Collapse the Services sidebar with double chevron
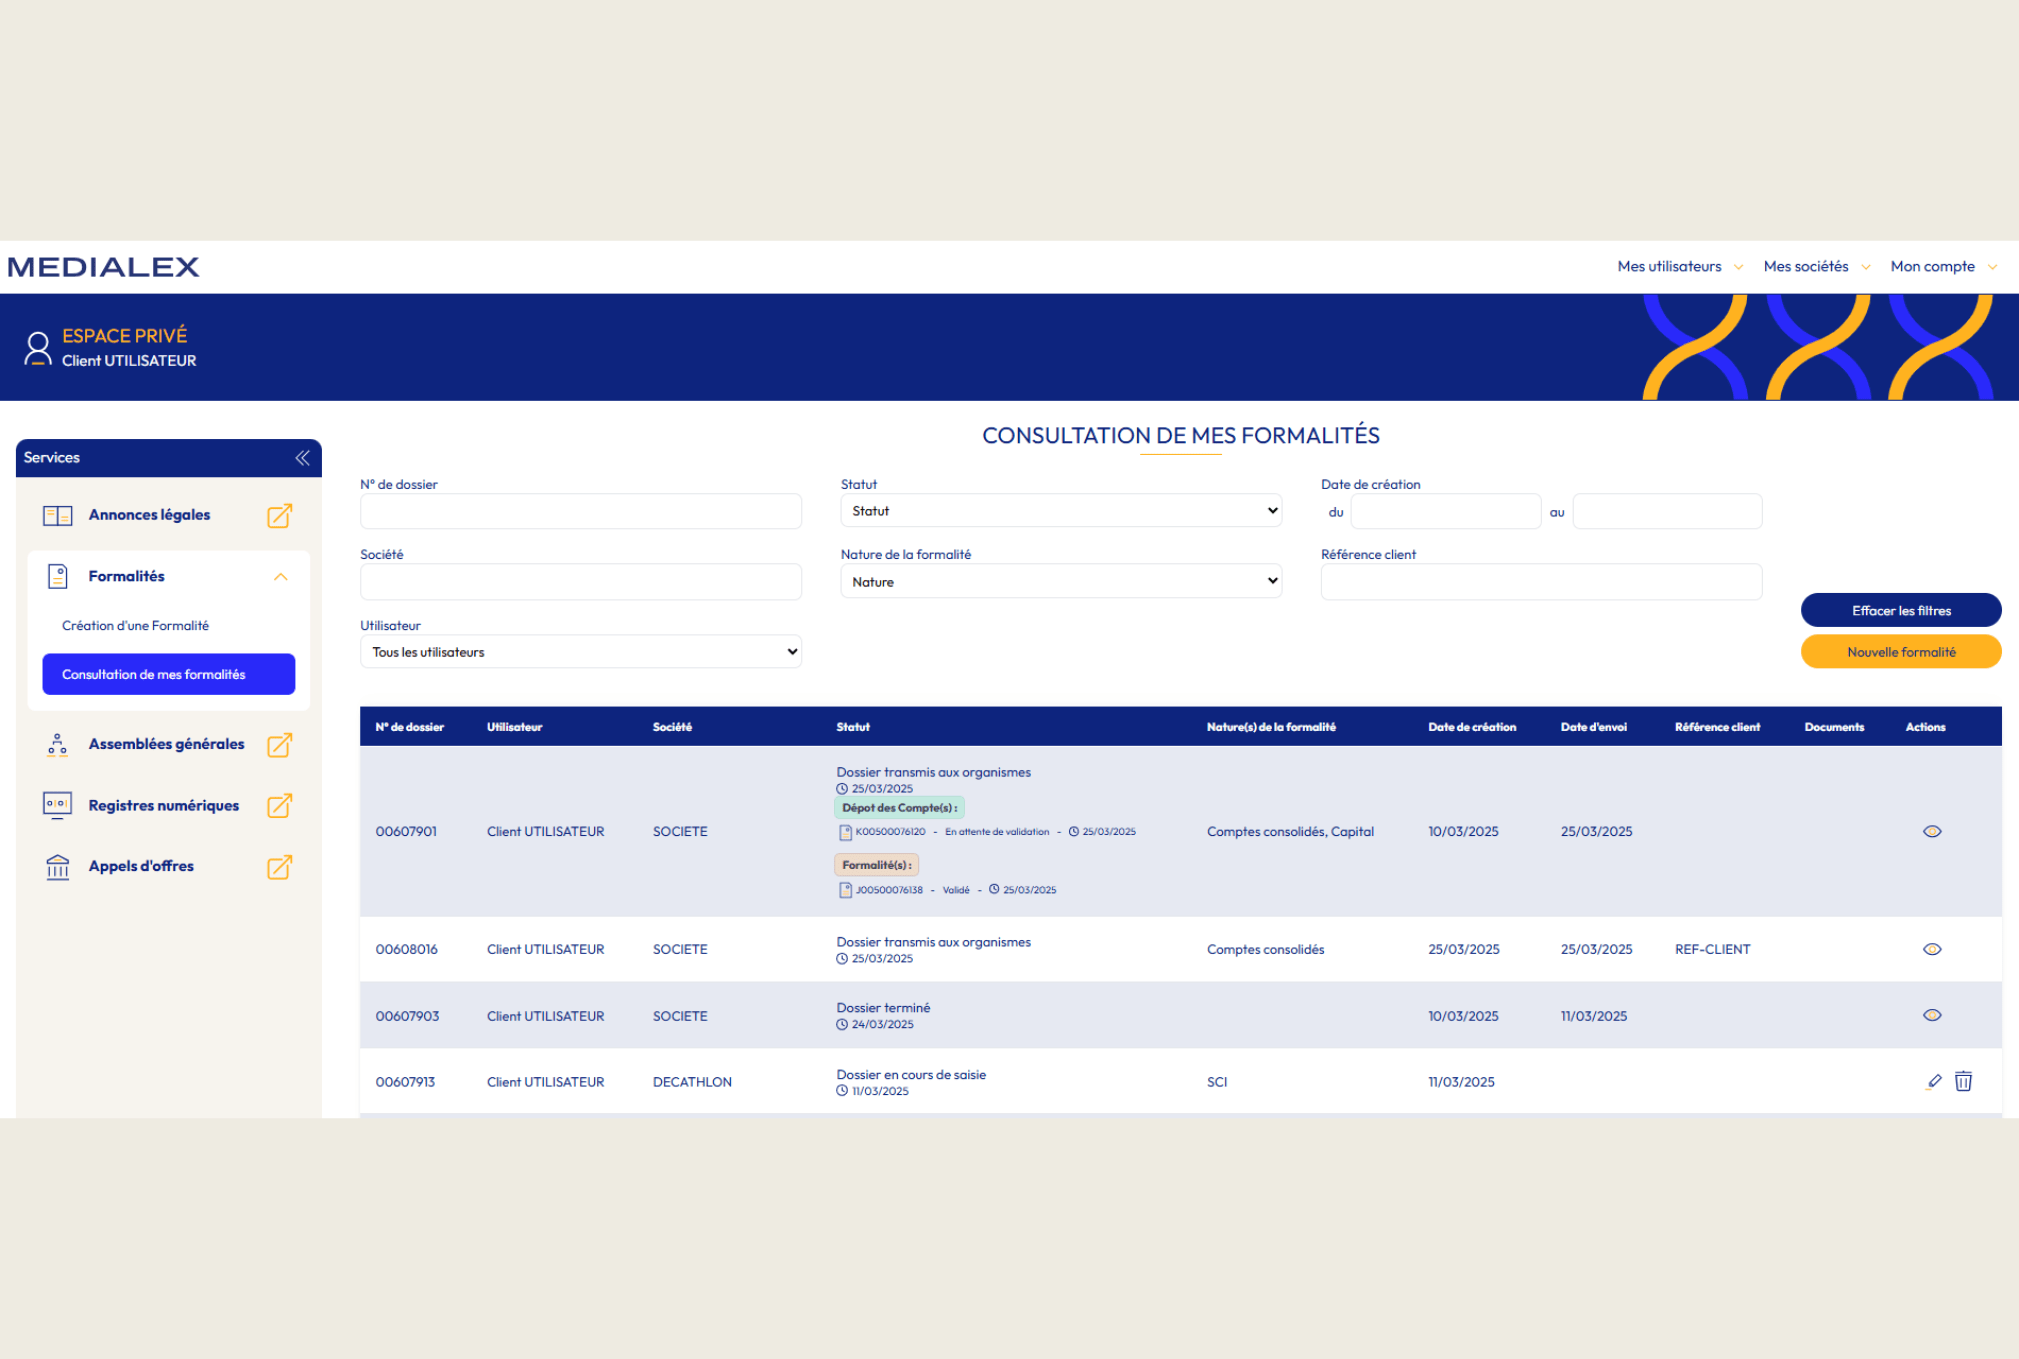Viewport: 2019px width, 1359px height. pyautogui.click(x=302, y=458)
